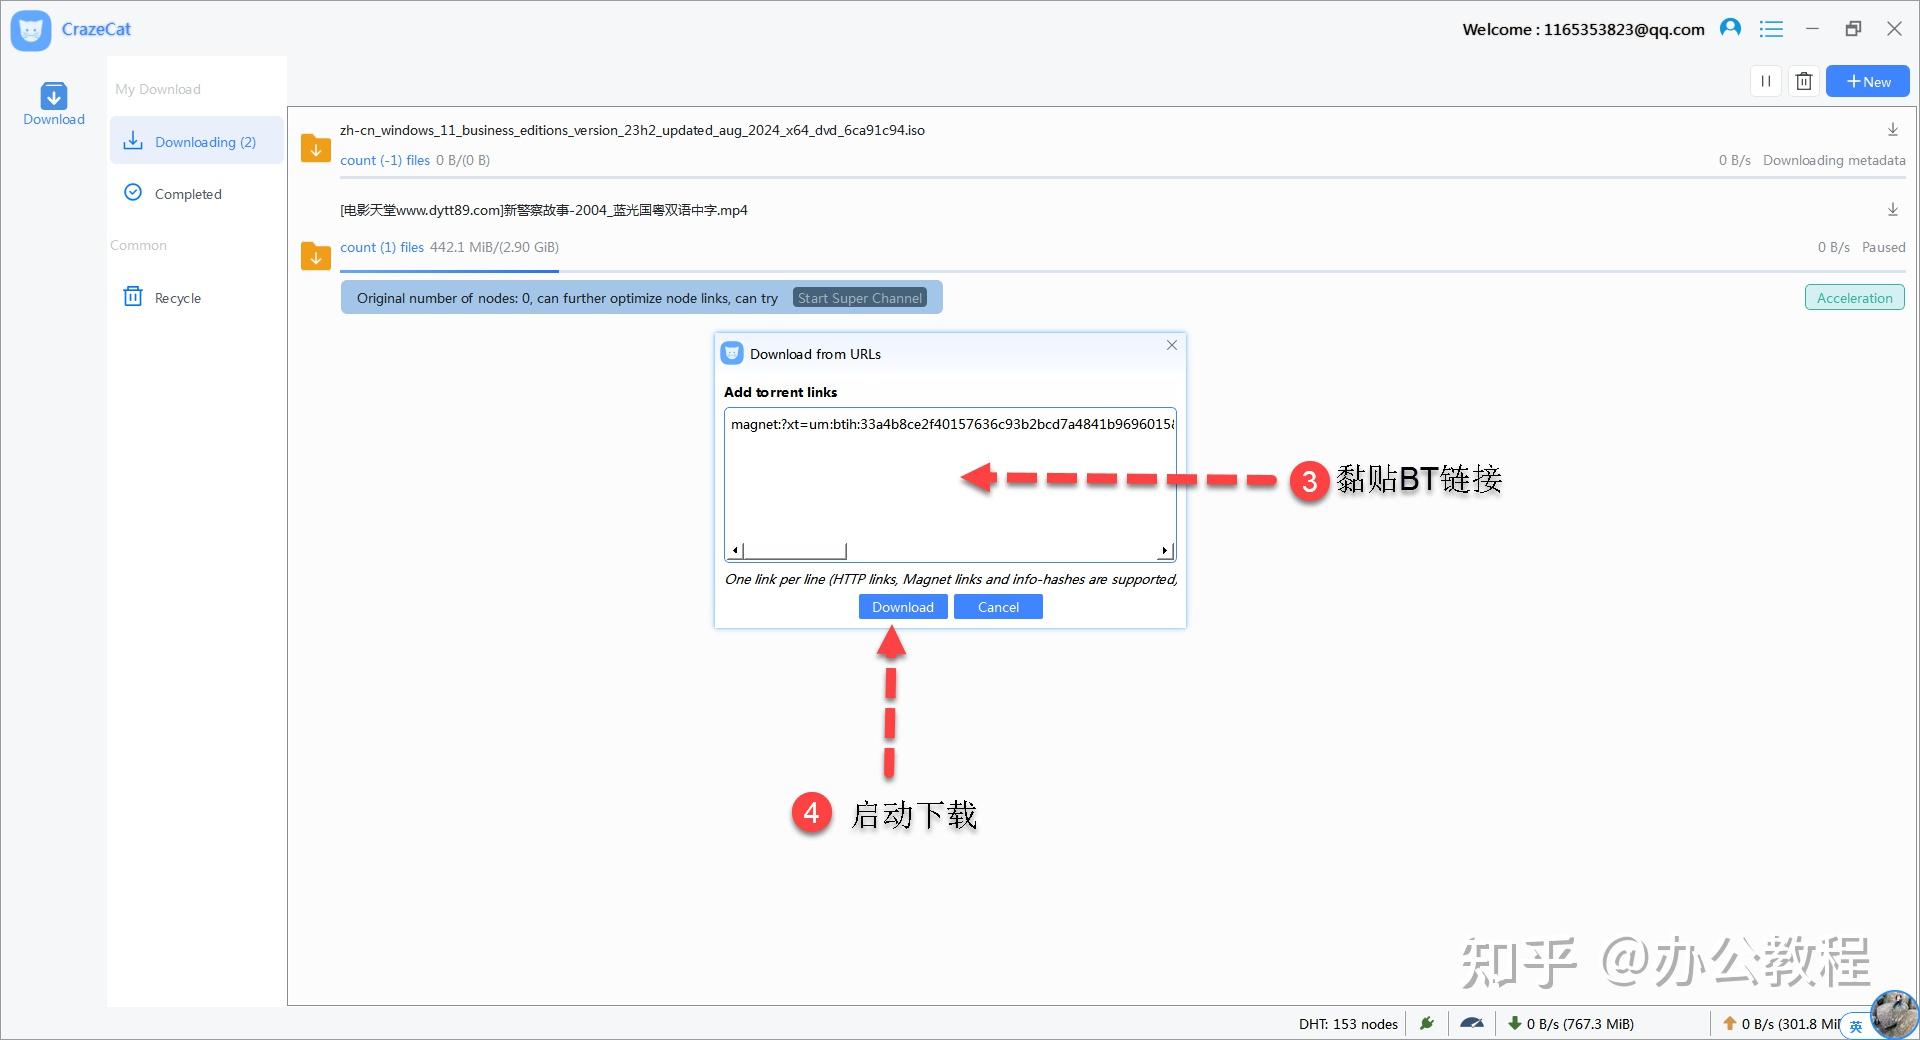Minimize the CrazeCat window
Image resolution: width=1920 pixels, height=1040 pixels.
1812,29
